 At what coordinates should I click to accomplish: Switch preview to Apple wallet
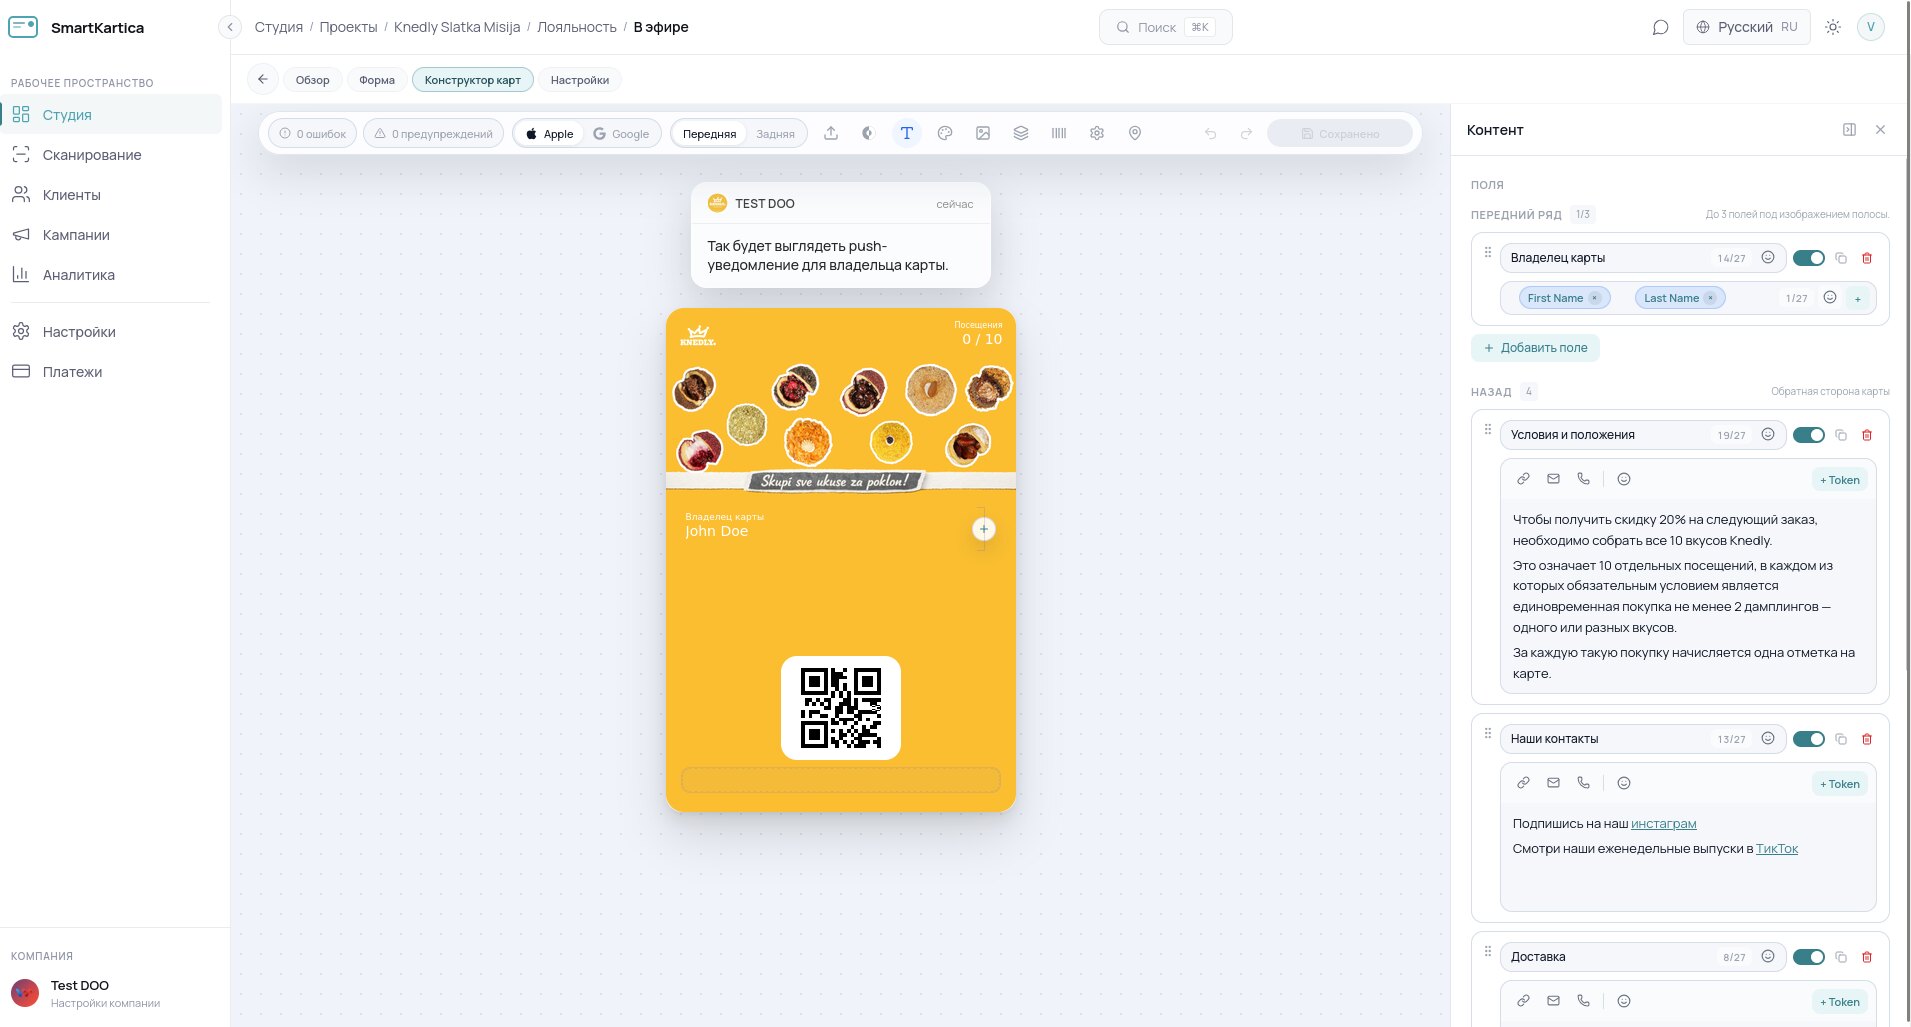click(549, 134)
